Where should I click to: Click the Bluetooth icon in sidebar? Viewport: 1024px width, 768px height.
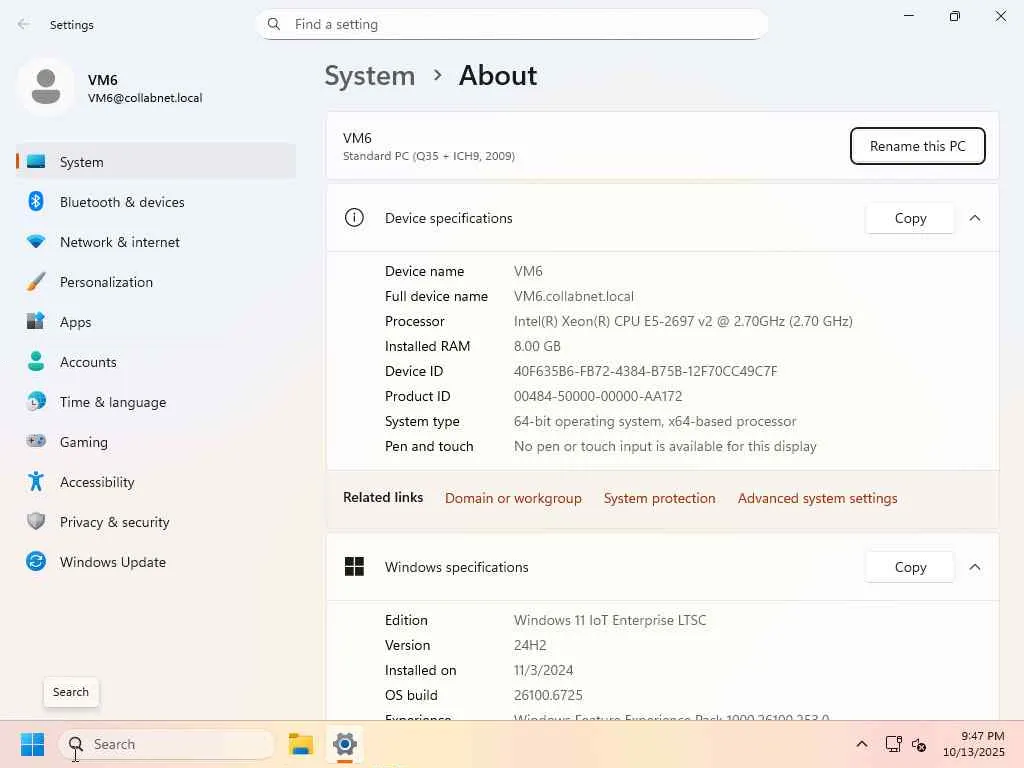[36, 201]
